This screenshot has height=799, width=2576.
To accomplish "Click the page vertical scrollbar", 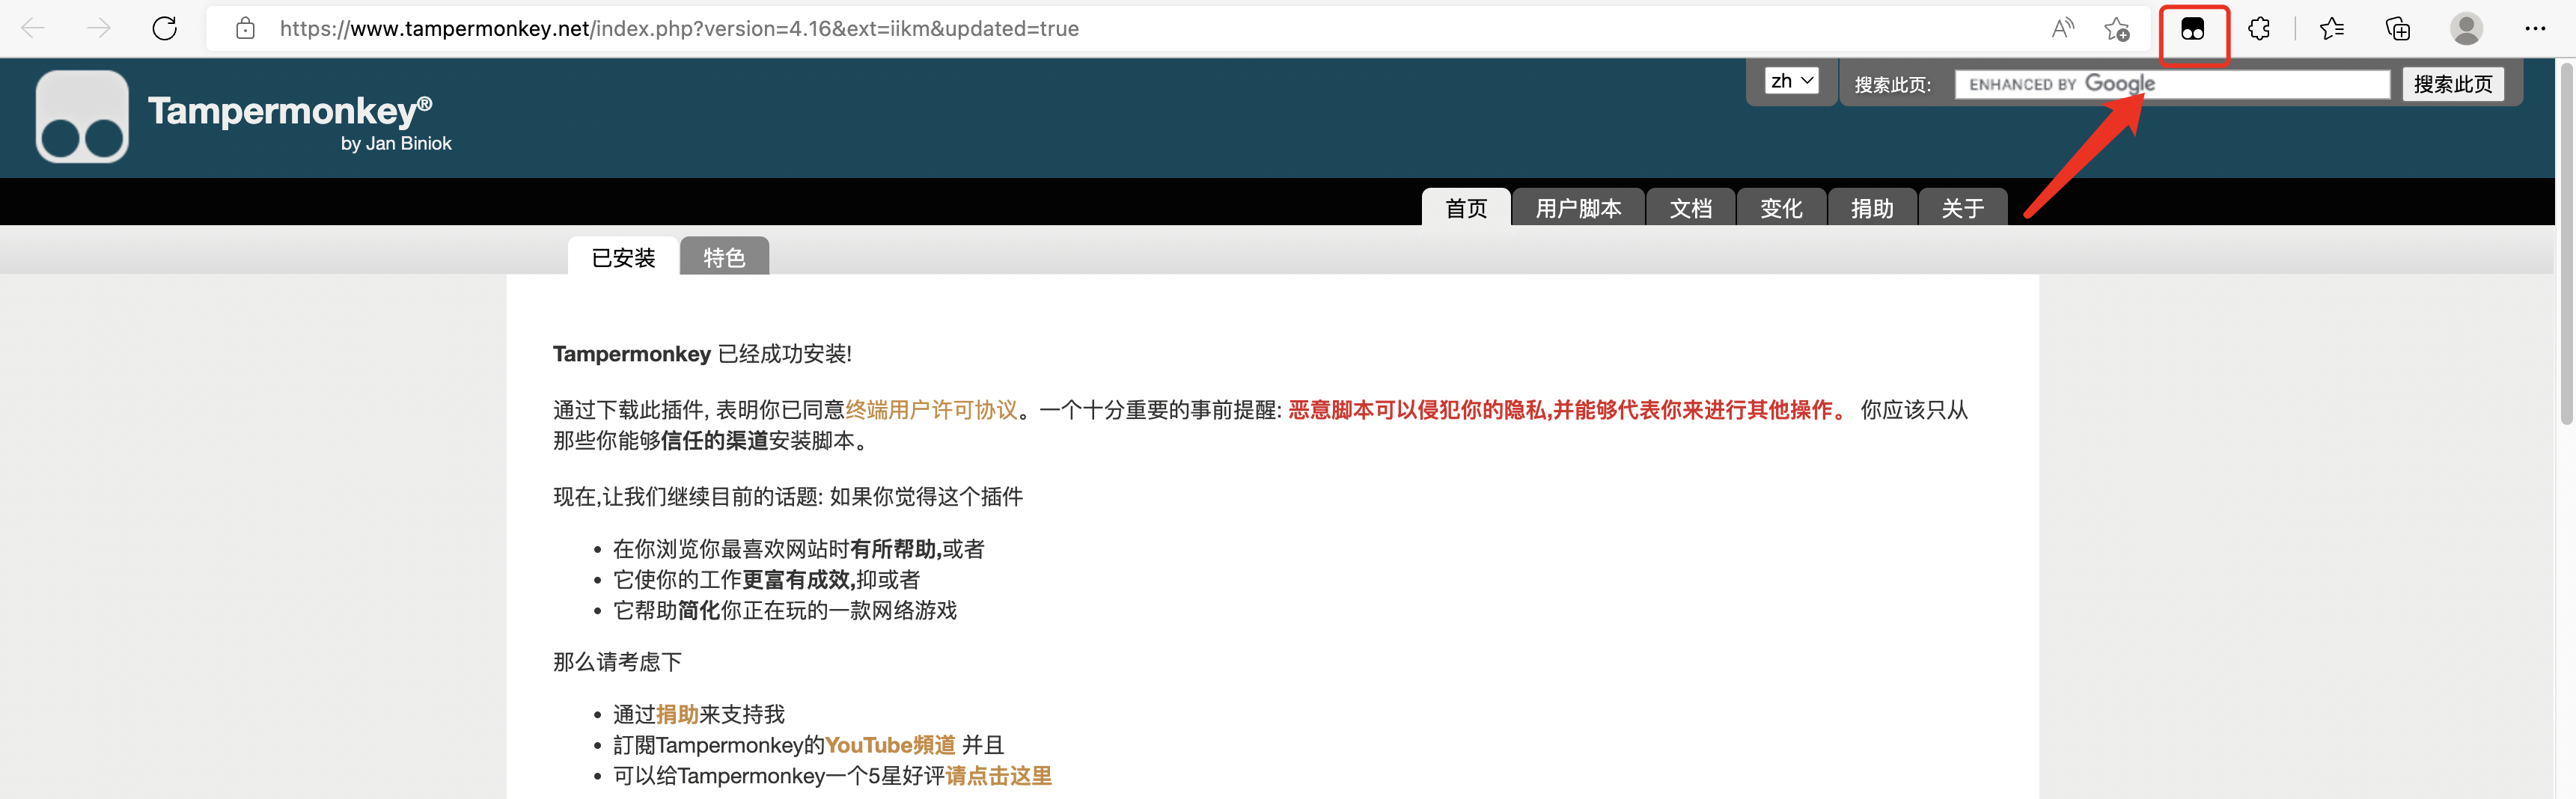I will (2566, 243).
